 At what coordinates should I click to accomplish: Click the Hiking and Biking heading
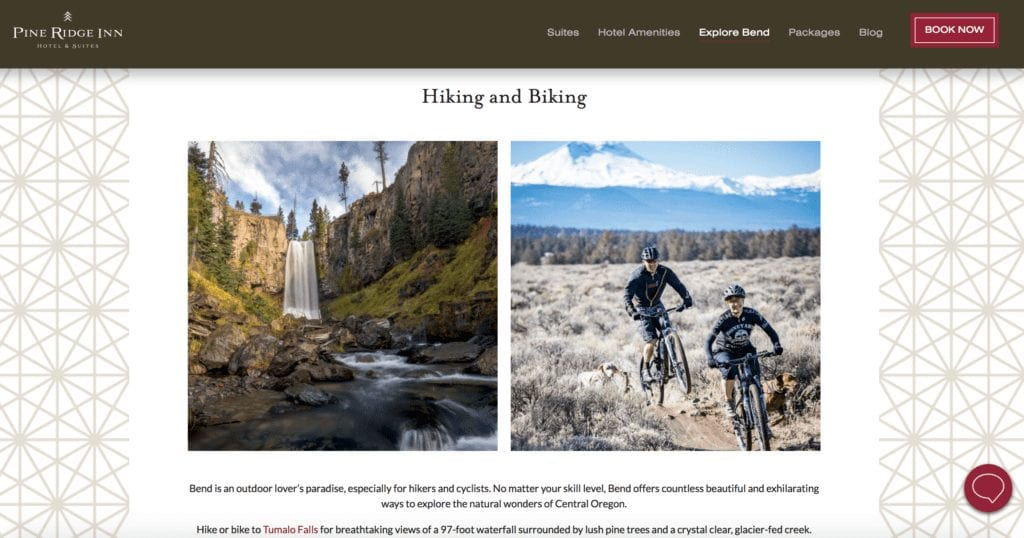[x=504, y=97]
